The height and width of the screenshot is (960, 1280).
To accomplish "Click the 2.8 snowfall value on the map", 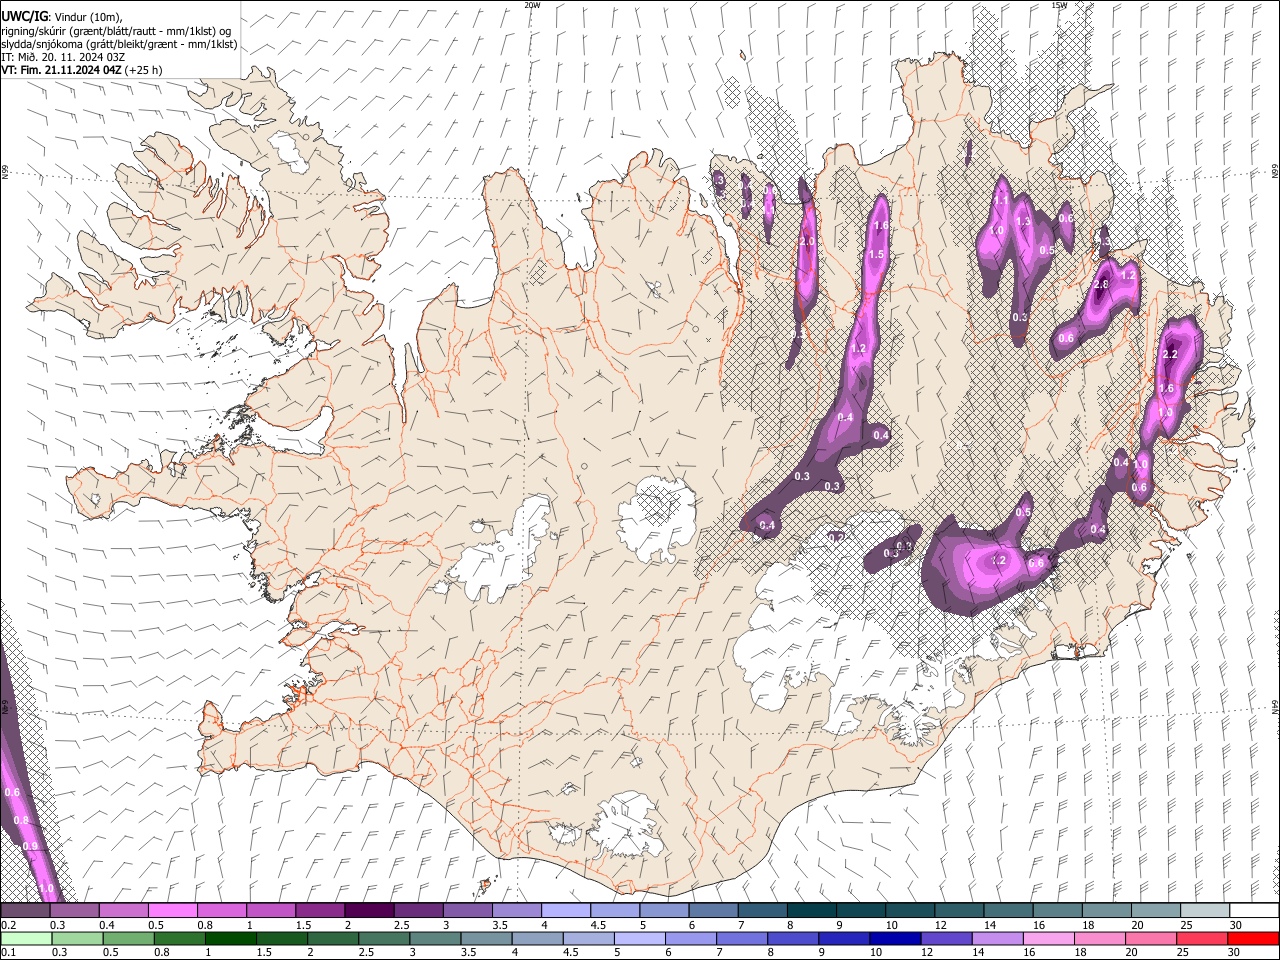I will 1102,285.
